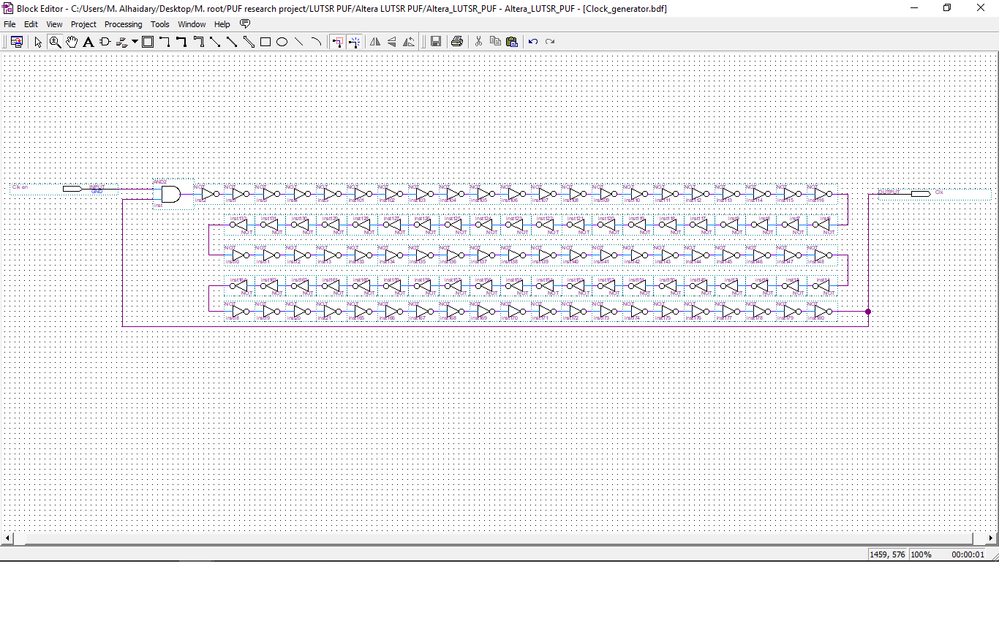Click the Print icon
This screenshot has height=635, width=999.
(457, 42)
